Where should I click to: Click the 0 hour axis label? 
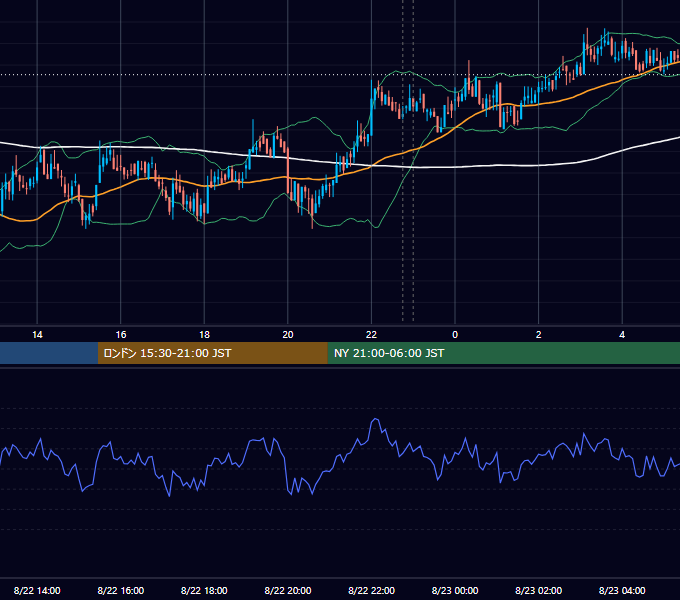pos(455,335)
